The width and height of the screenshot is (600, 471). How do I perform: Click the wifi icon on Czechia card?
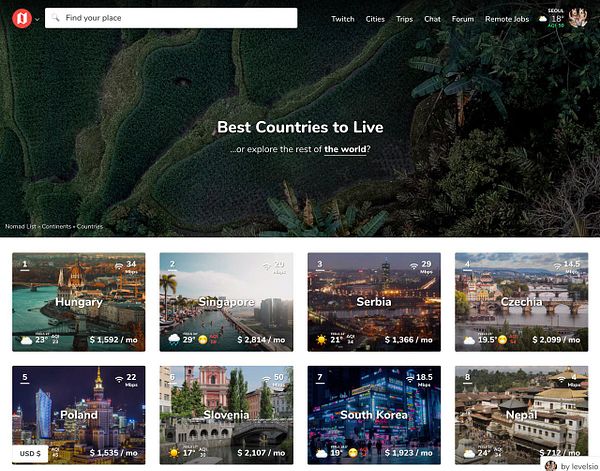pyautogui.click(x=558, y=266)
